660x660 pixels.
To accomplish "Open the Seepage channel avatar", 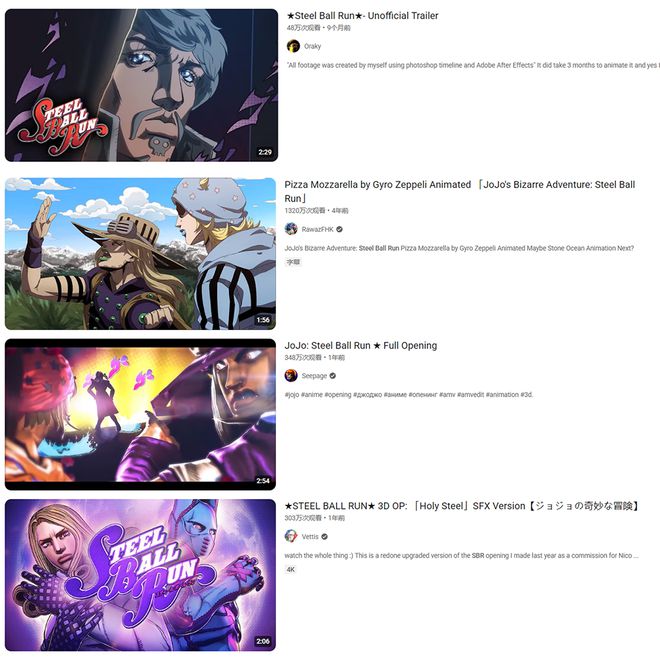I will pyautogui.click(x=291, y=375).
